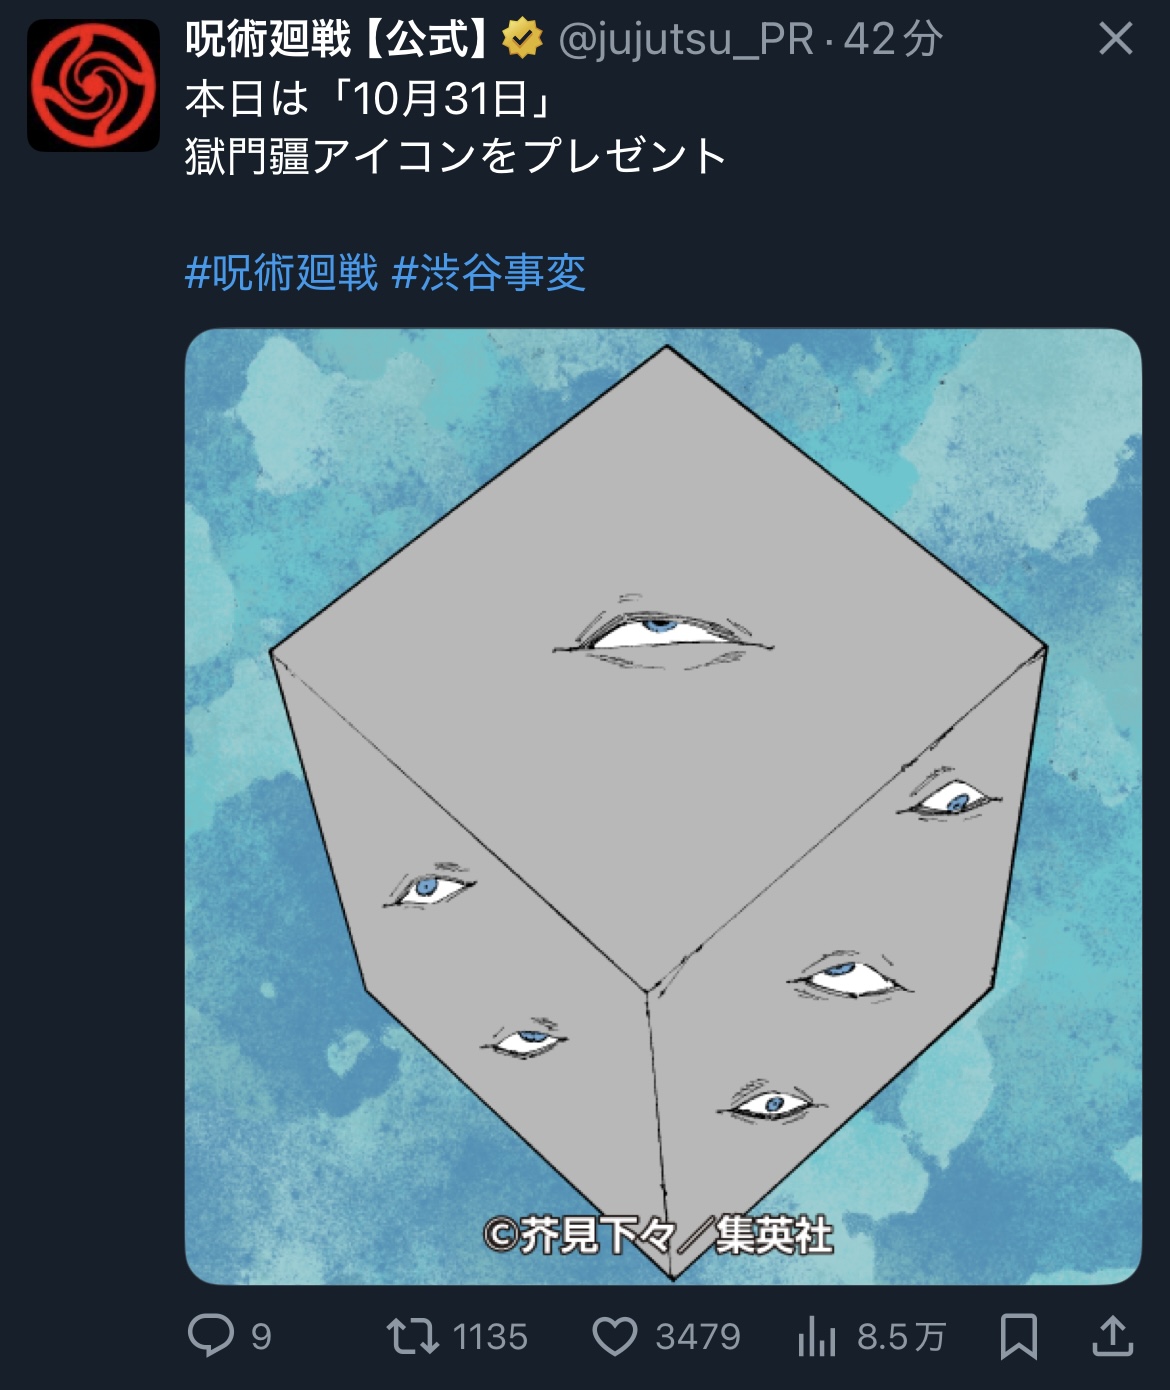
Task: Click the gold verified badge
Action: (522, 40)
